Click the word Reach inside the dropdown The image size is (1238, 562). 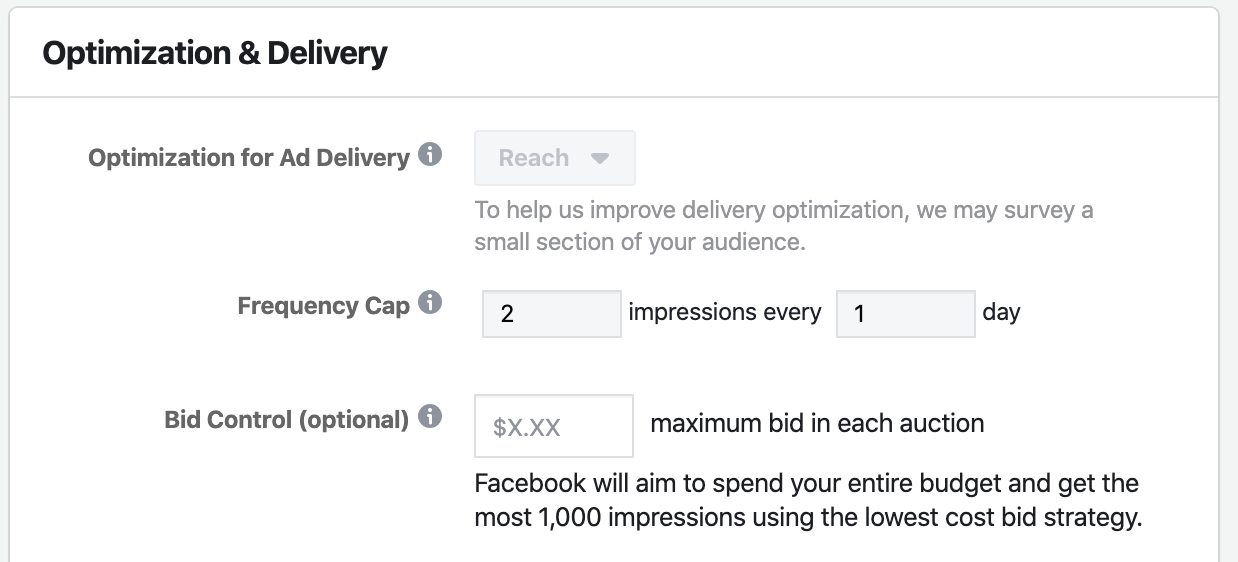point(534,158)
